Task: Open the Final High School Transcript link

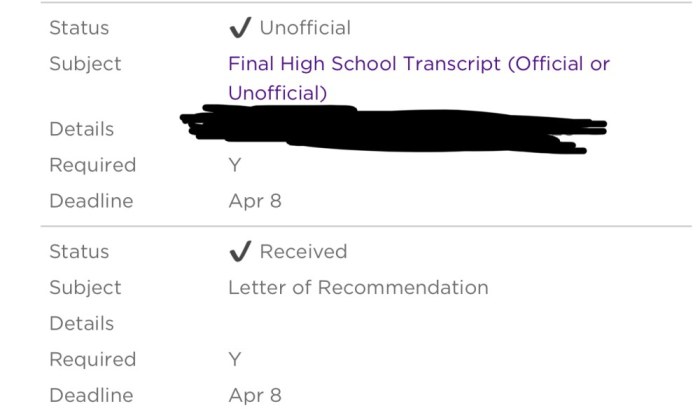Action: tap(418, 64)
